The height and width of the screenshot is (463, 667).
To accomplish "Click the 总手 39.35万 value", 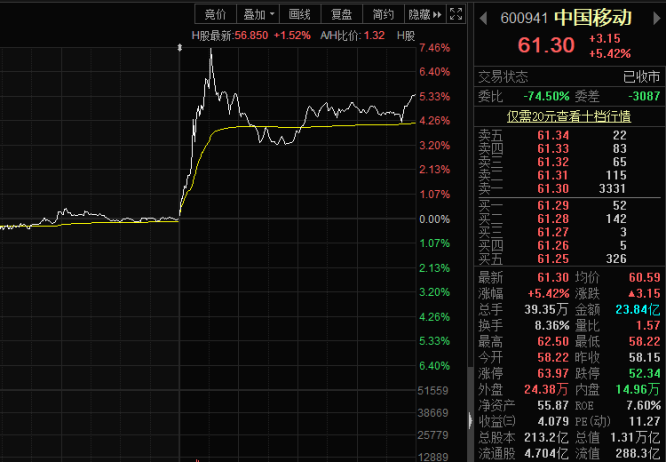I will click(546, 309).
